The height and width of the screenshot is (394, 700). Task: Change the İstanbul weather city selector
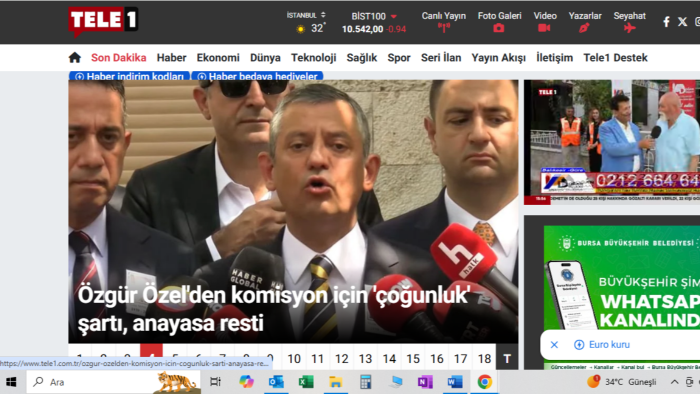tap(306, 15)
